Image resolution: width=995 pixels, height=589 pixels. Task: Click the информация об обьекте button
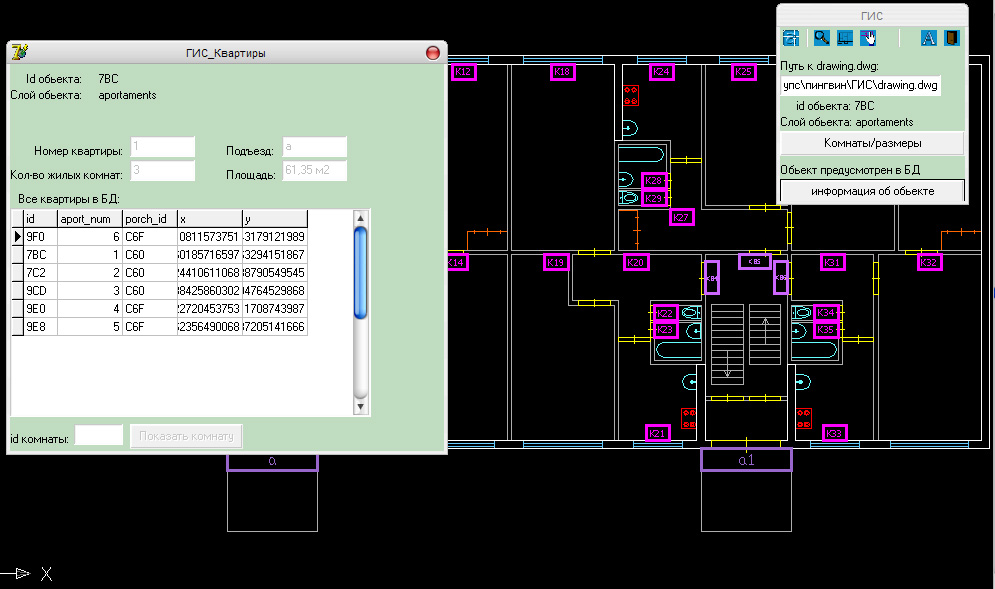[x=872, y=191]
